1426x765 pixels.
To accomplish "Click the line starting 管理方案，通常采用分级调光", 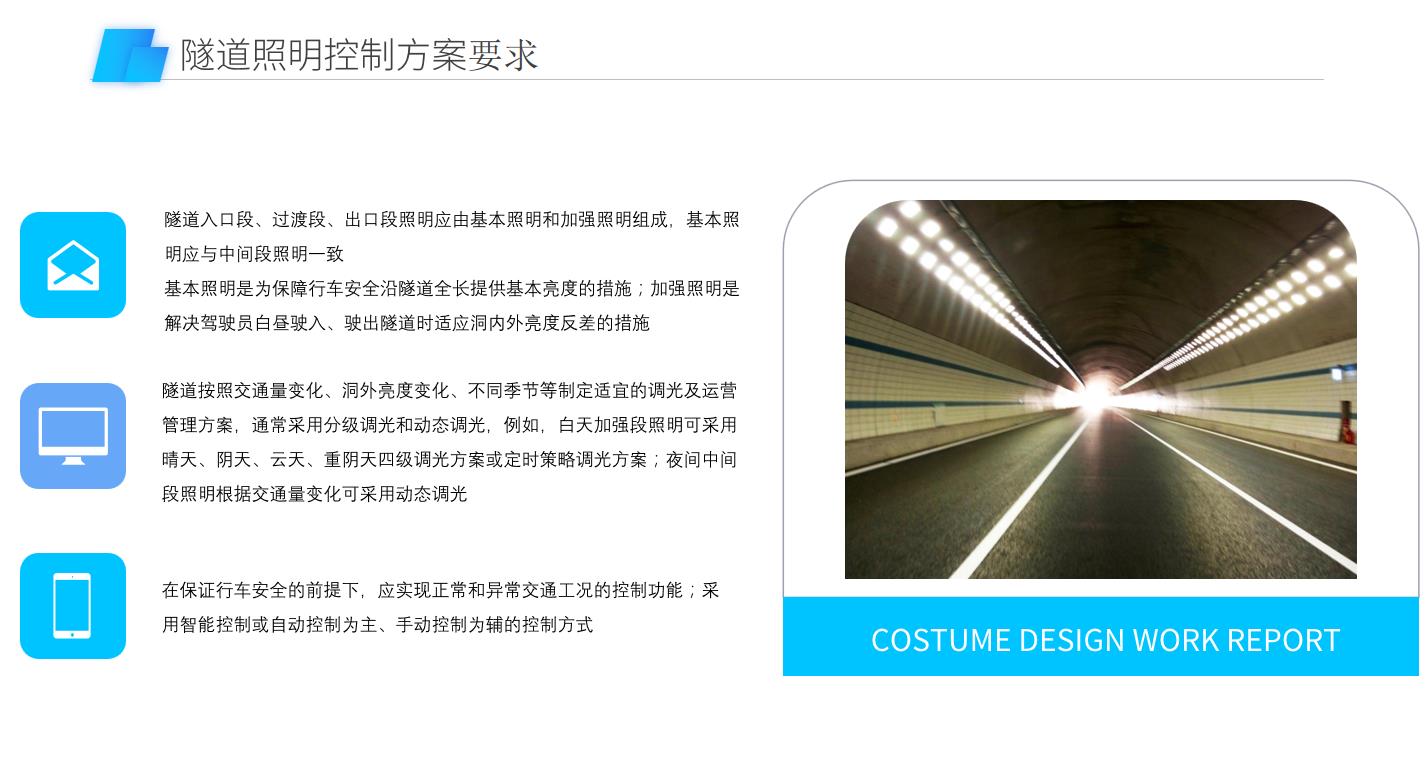I will coord(449,425).
